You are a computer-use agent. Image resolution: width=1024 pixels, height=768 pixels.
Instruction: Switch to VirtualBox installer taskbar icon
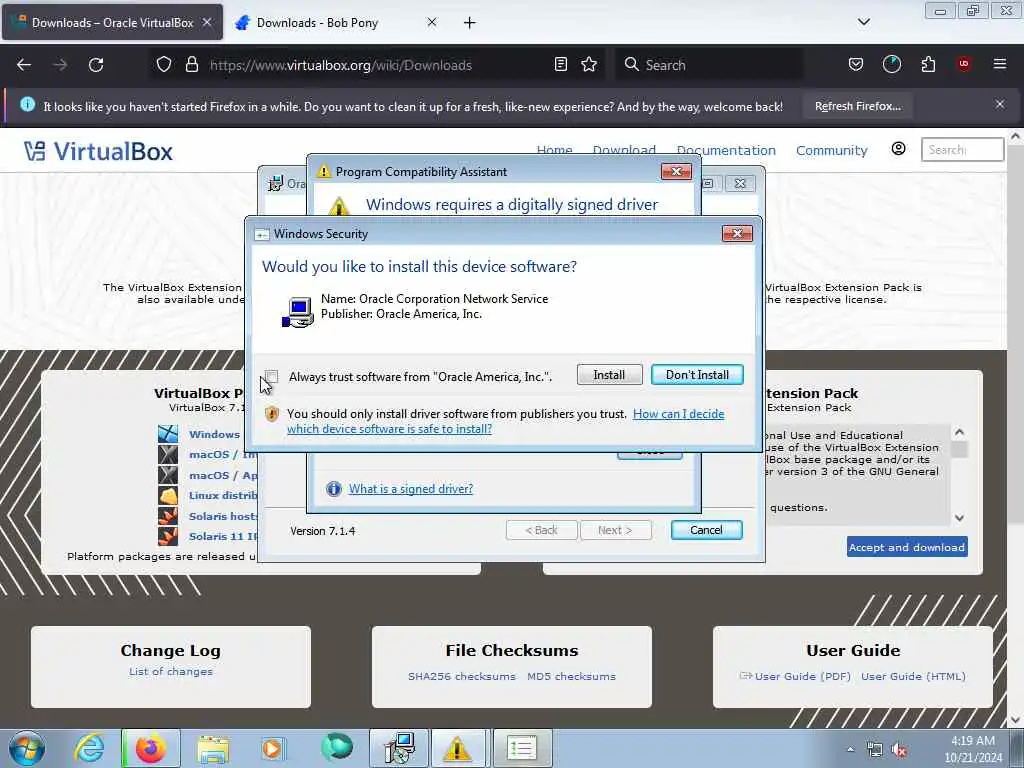399,748
